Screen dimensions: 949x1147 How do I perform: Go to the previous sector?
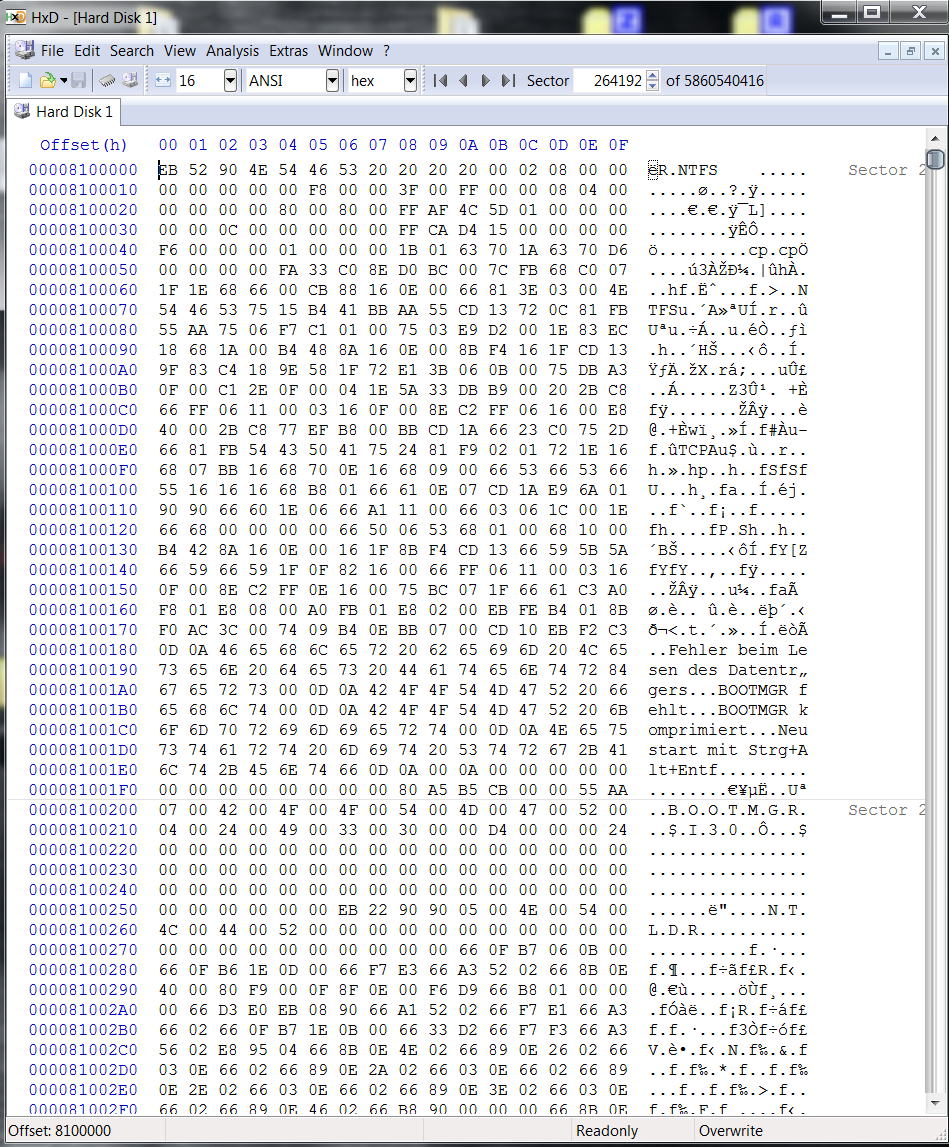point(463,80)
